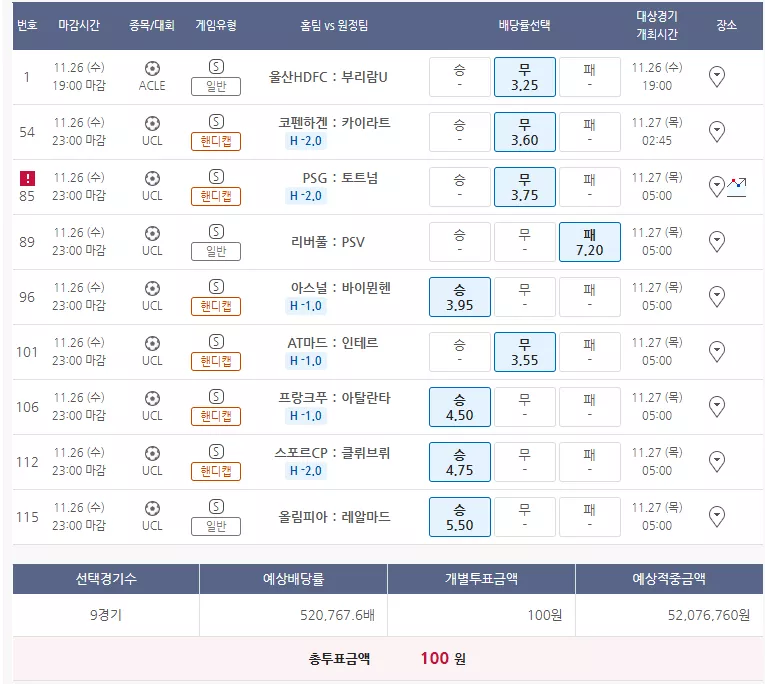The height and width of the screenshot is (684, 765).
Task: Click 마감시간 column header
Action: click(79, 25)
